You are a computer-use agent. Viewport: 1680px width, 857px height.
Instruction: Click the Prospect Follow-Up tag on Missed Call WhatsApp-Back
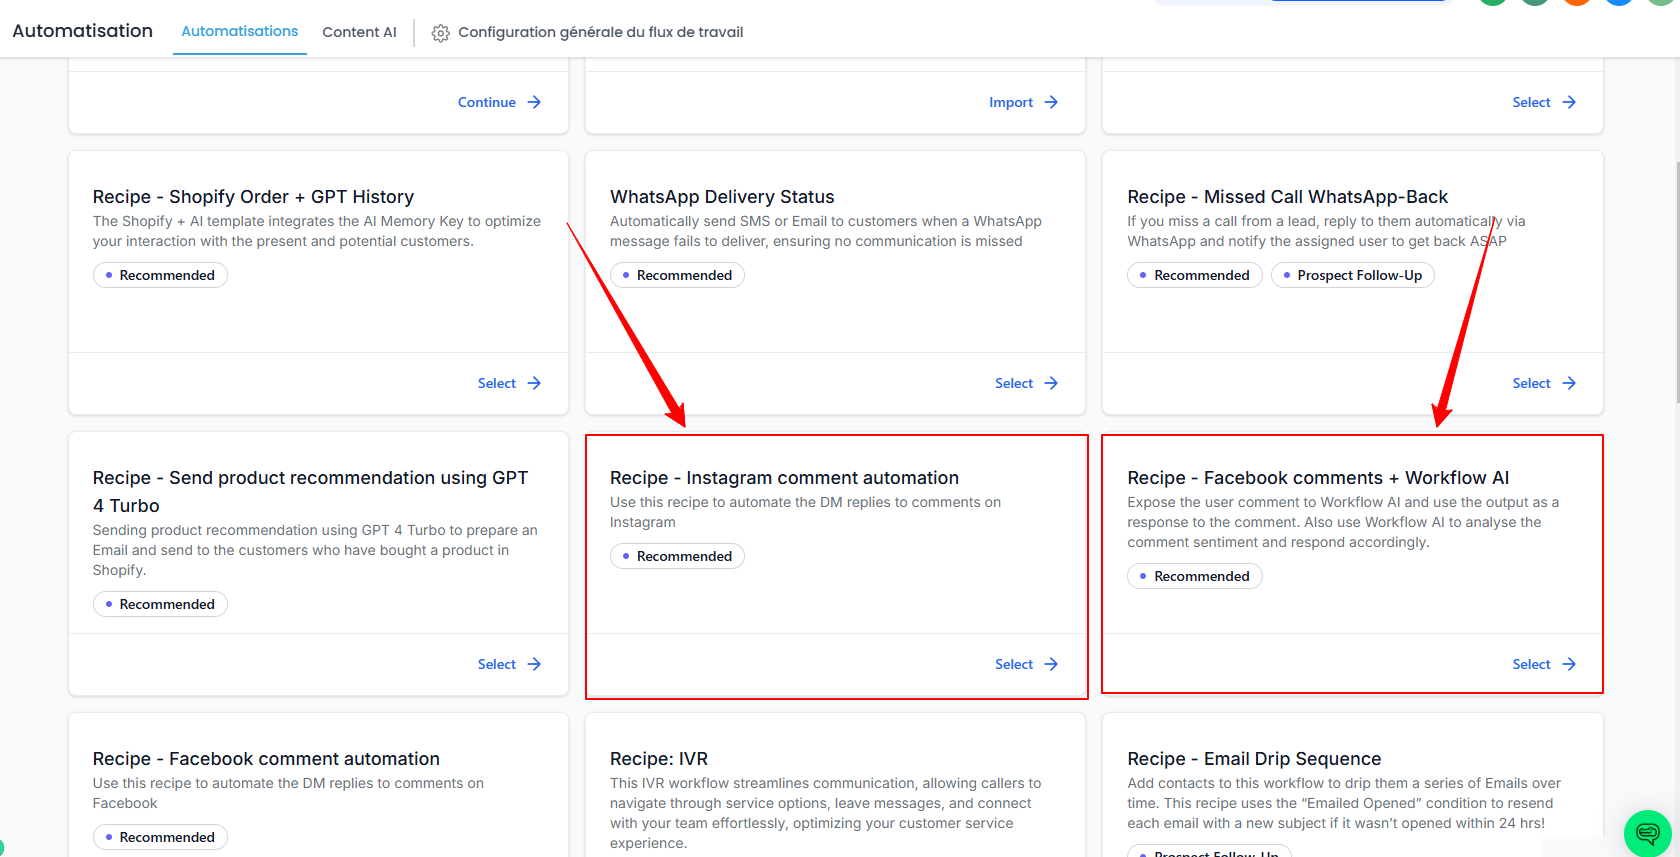1353,275
